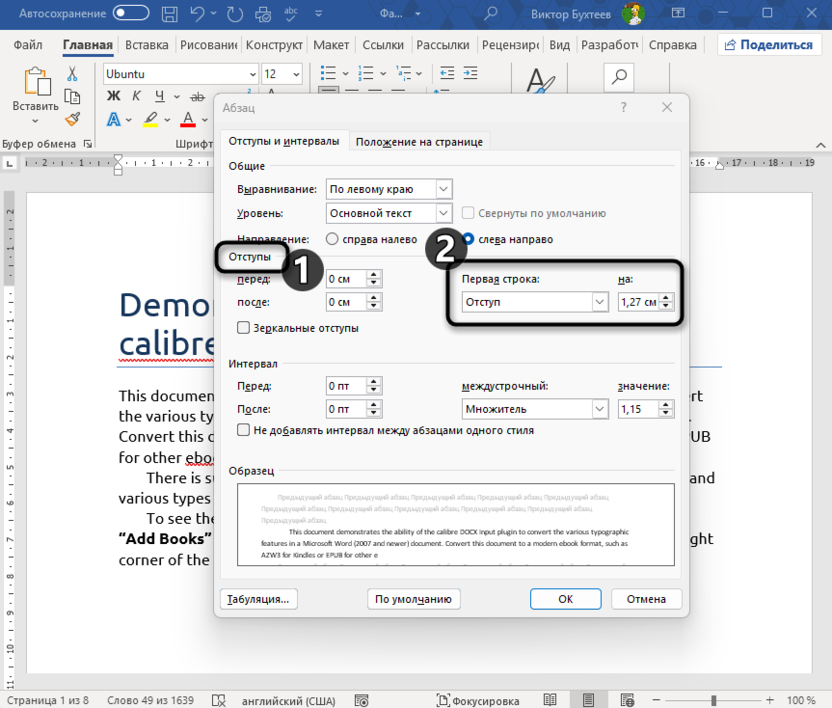Apply bold formatting with the Ж icon
Viewport: 832px width, 708px height.
pos(113,96)
